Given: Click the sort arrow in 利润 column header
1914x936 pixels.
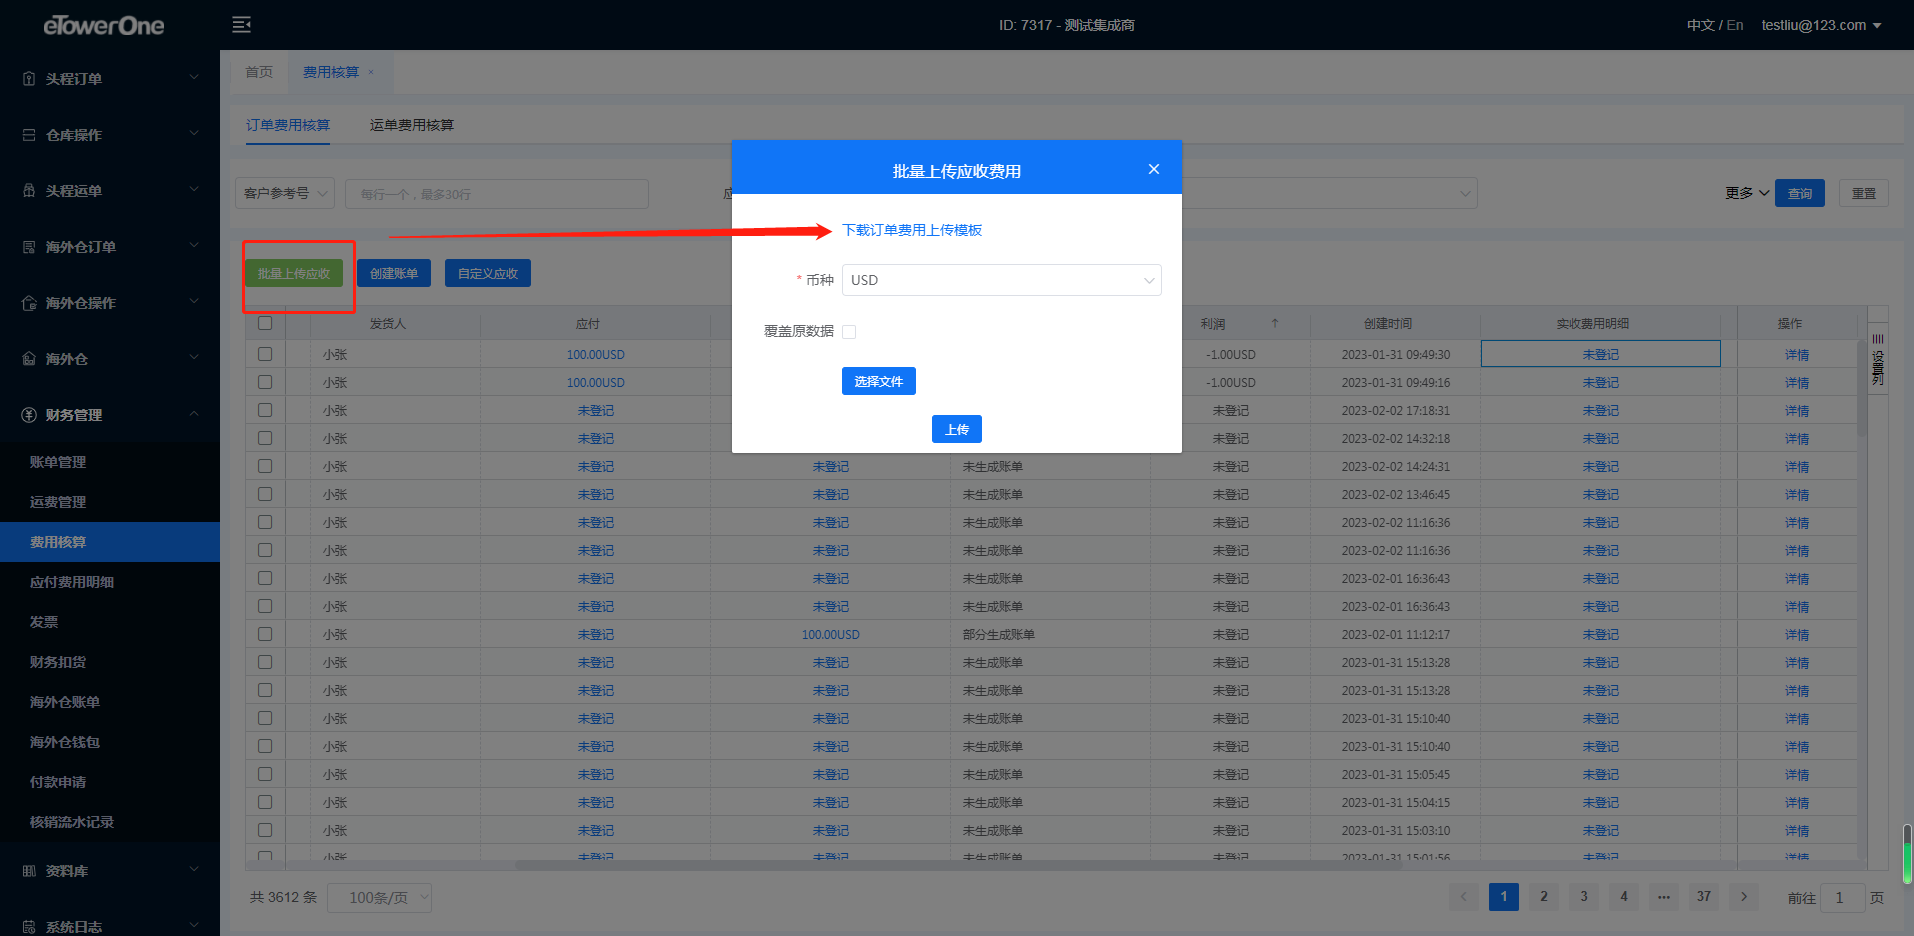Looking at the screenshot, I should click(x=1275, y=323).
